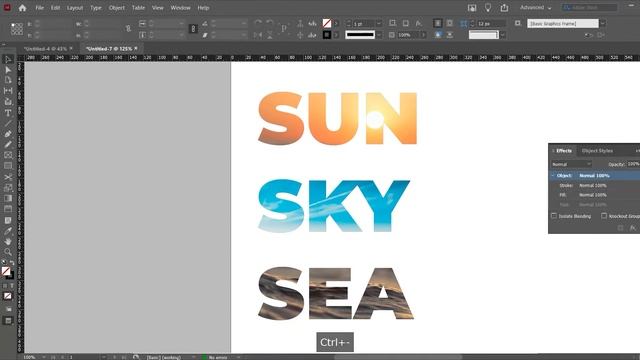The width and height of the screenshot is (640, 360).
Task: Select the Fill row in Effects panel
Action: coord(594,195)
